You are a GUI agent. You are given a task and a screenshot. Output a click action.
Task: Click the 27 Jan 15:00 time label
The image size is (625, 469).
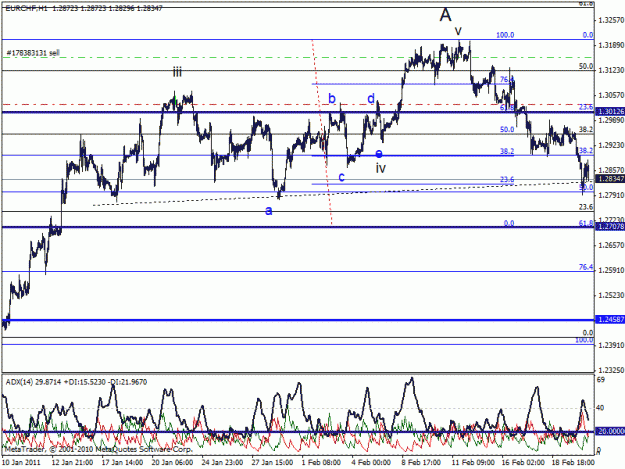[x=272, y=463]
